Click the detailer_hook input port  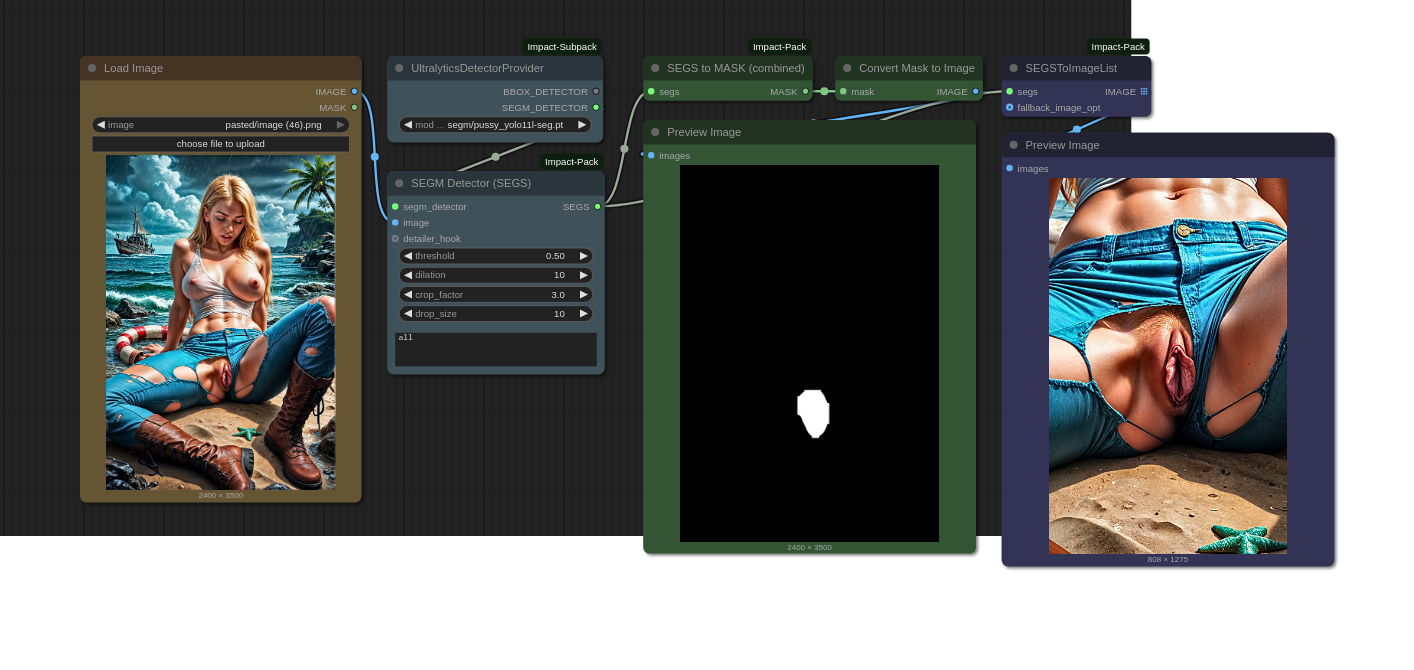395,238
